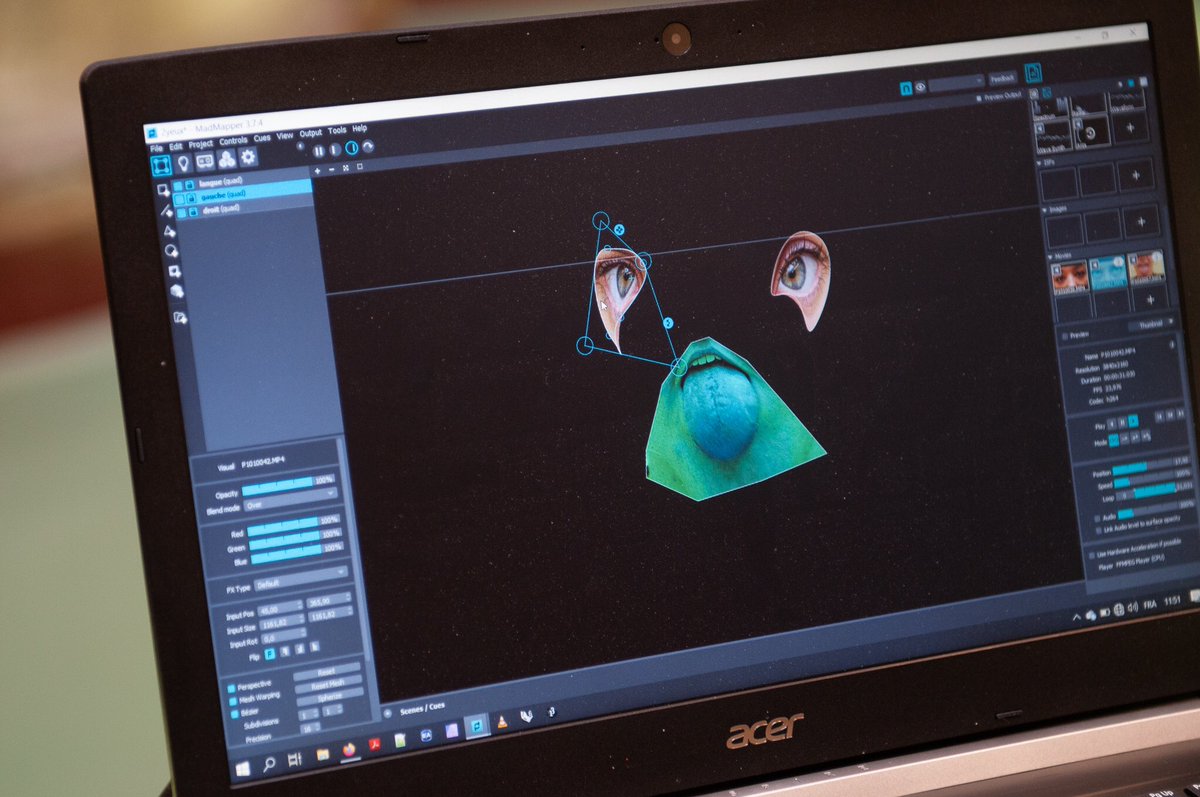Open the Thumbnail dropdown in the preview panel

[x=1152, y=323]
